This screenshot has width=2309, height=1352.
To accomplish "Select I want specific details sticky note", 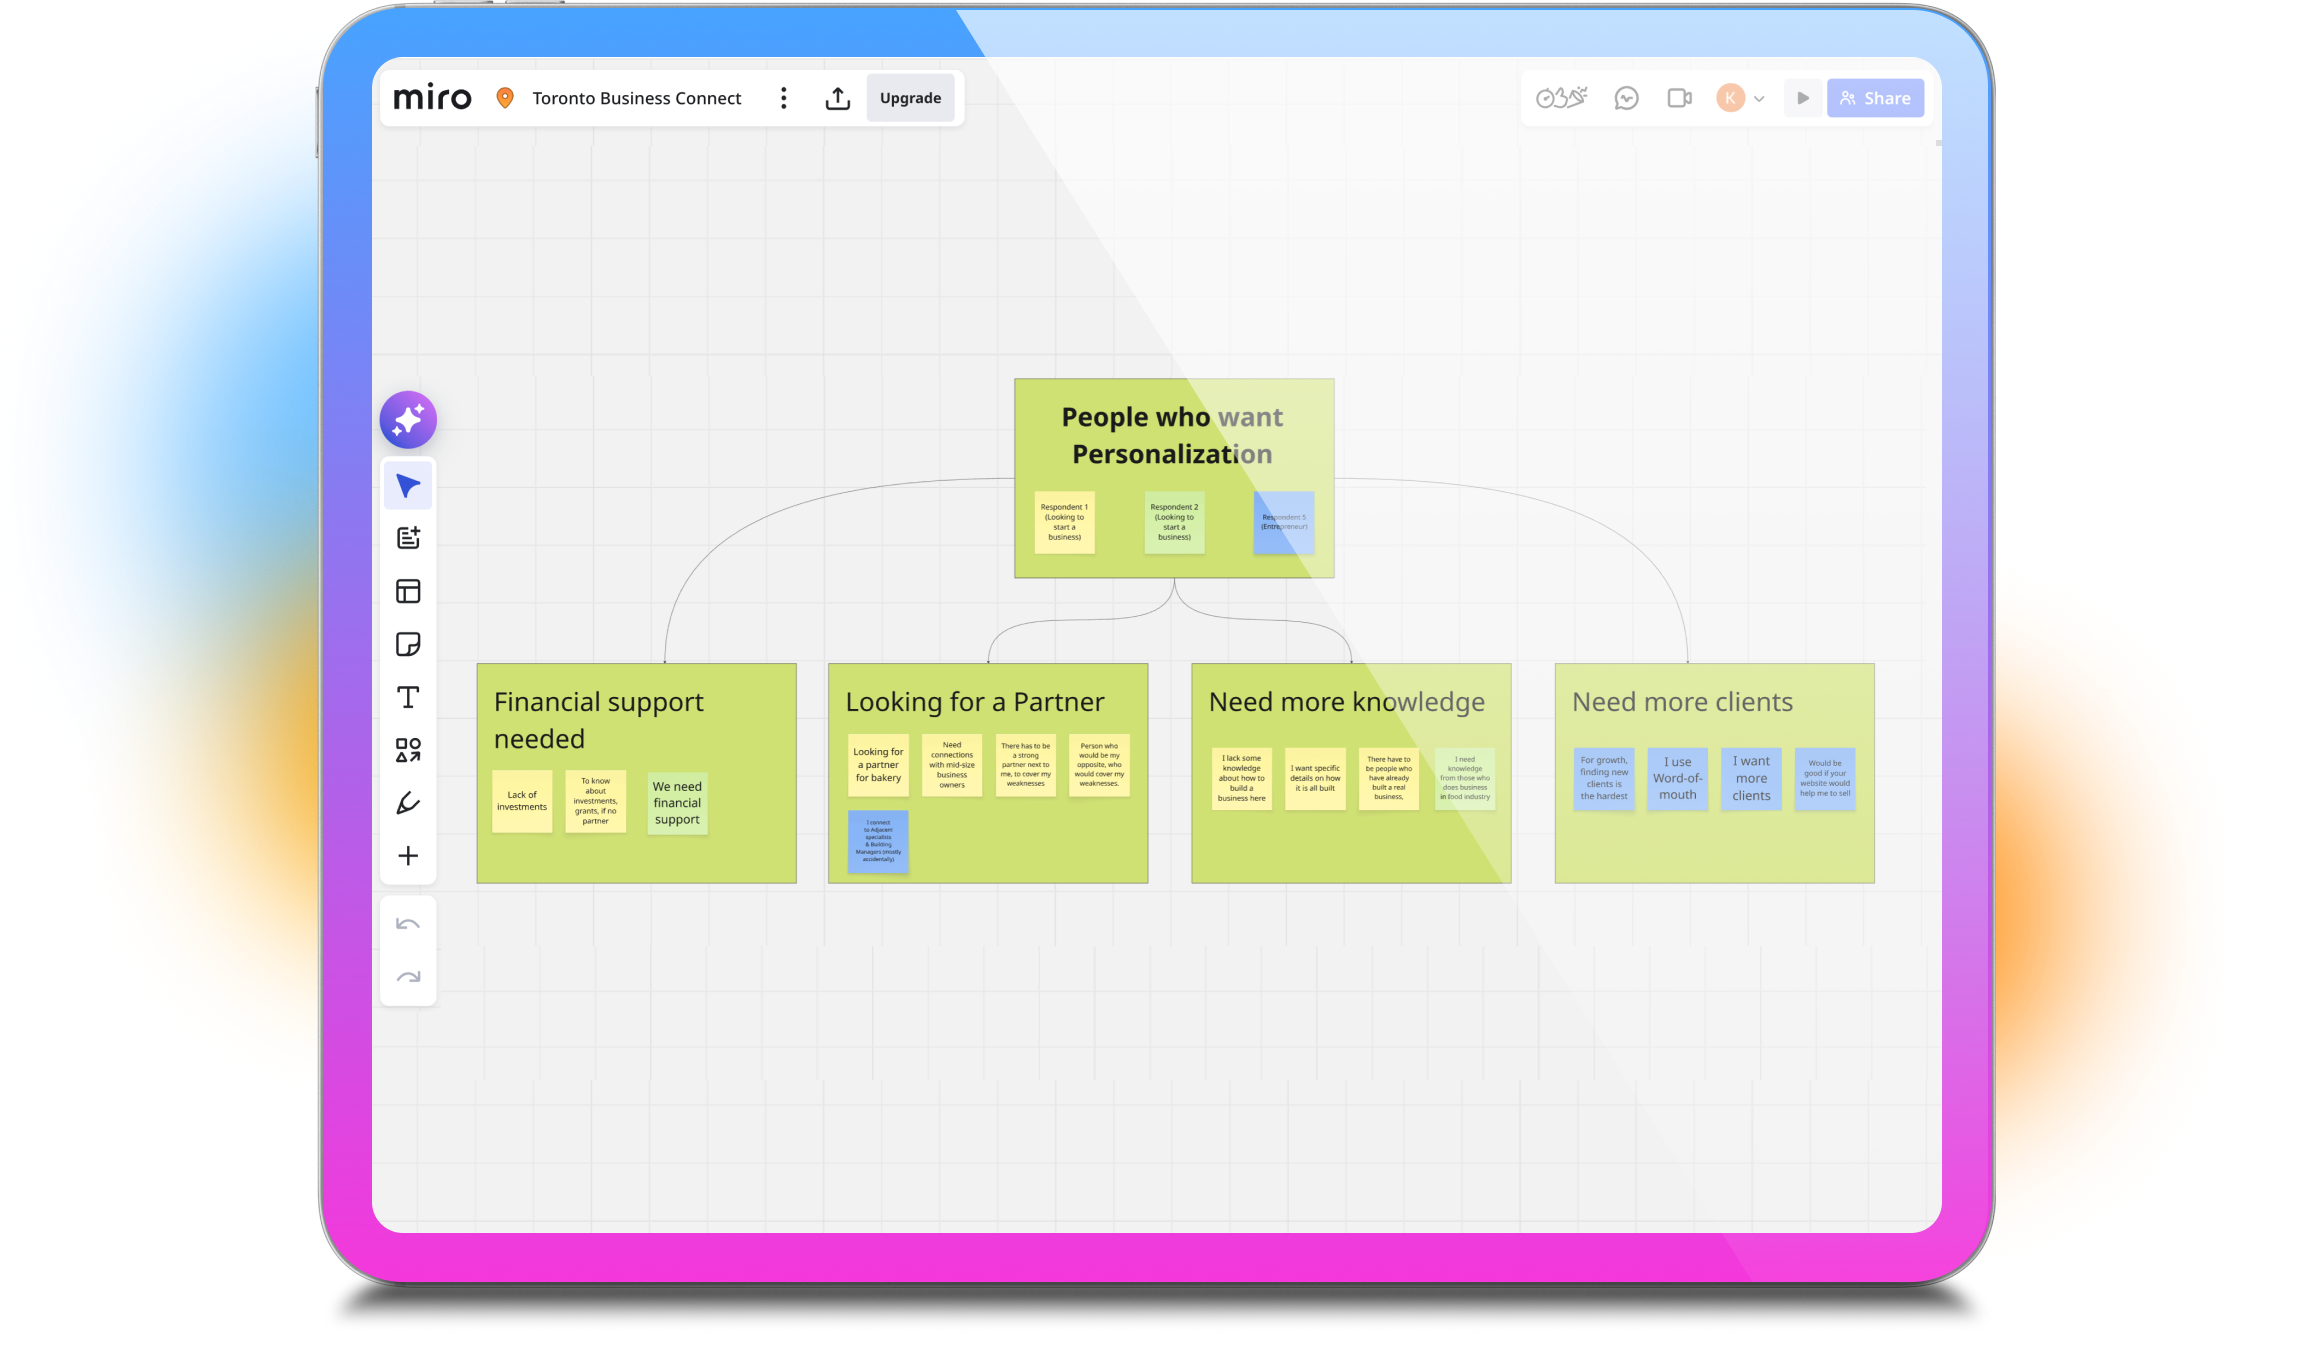I will [x=1315, y=778].
